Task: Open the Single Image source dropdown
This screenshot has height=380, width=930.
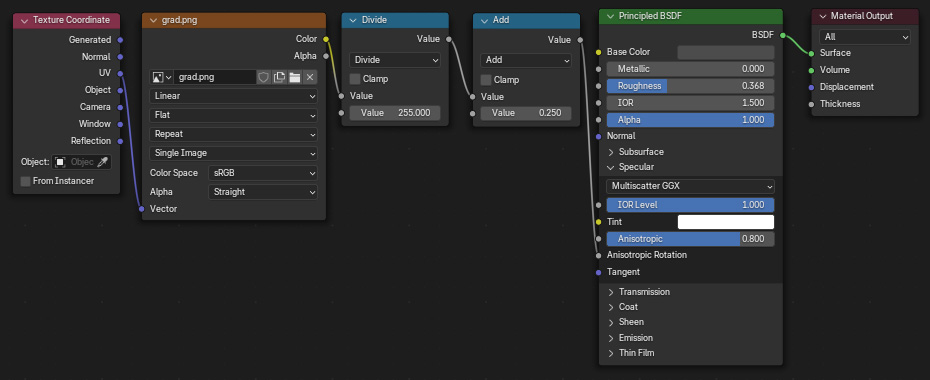Action: click(234, 153)
